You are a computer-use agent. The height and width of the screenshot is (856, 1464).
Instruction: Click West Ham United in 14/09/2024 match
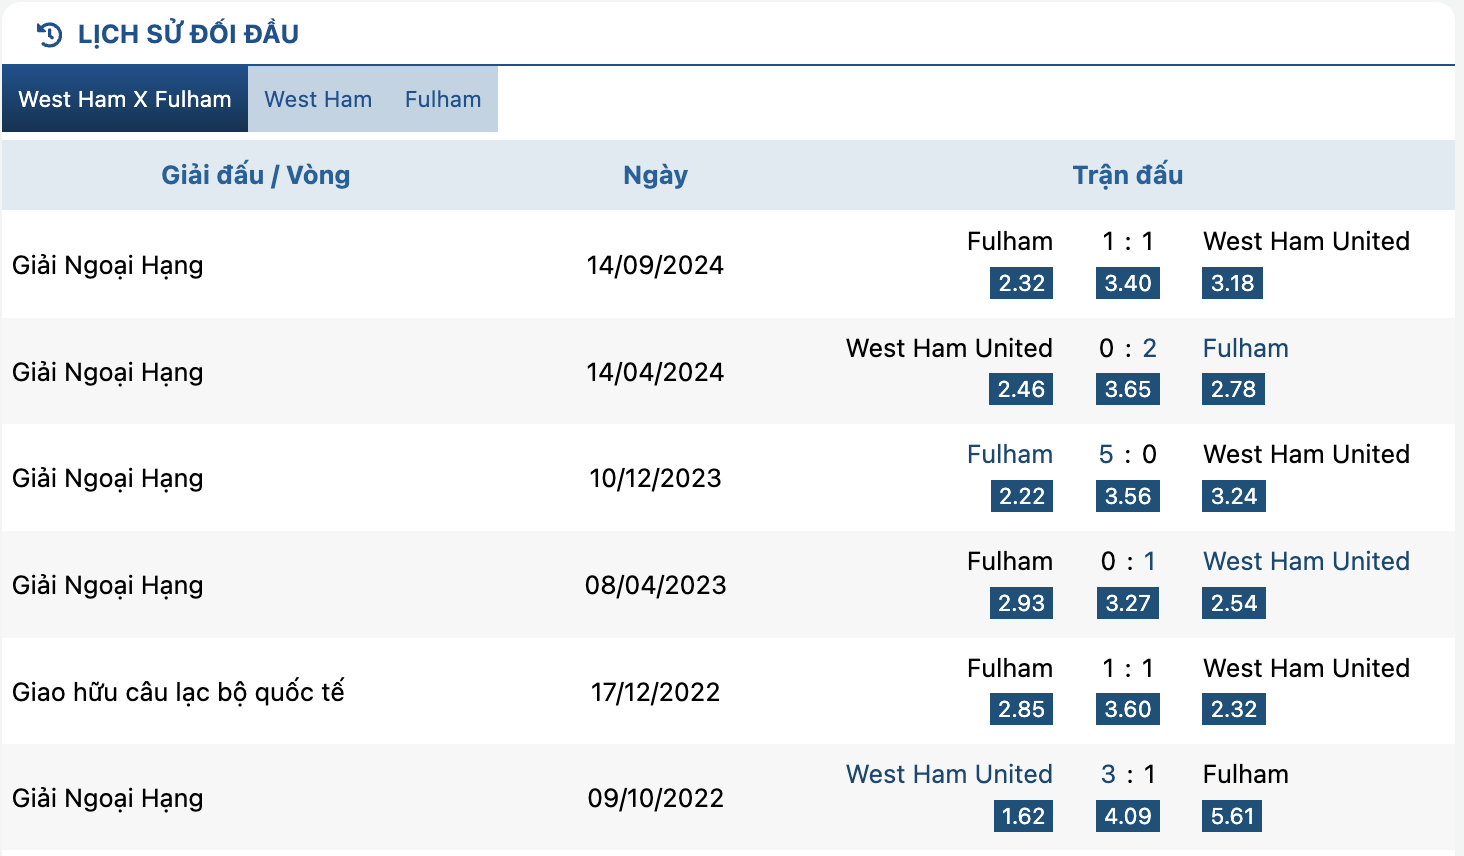pos(1306,241)
